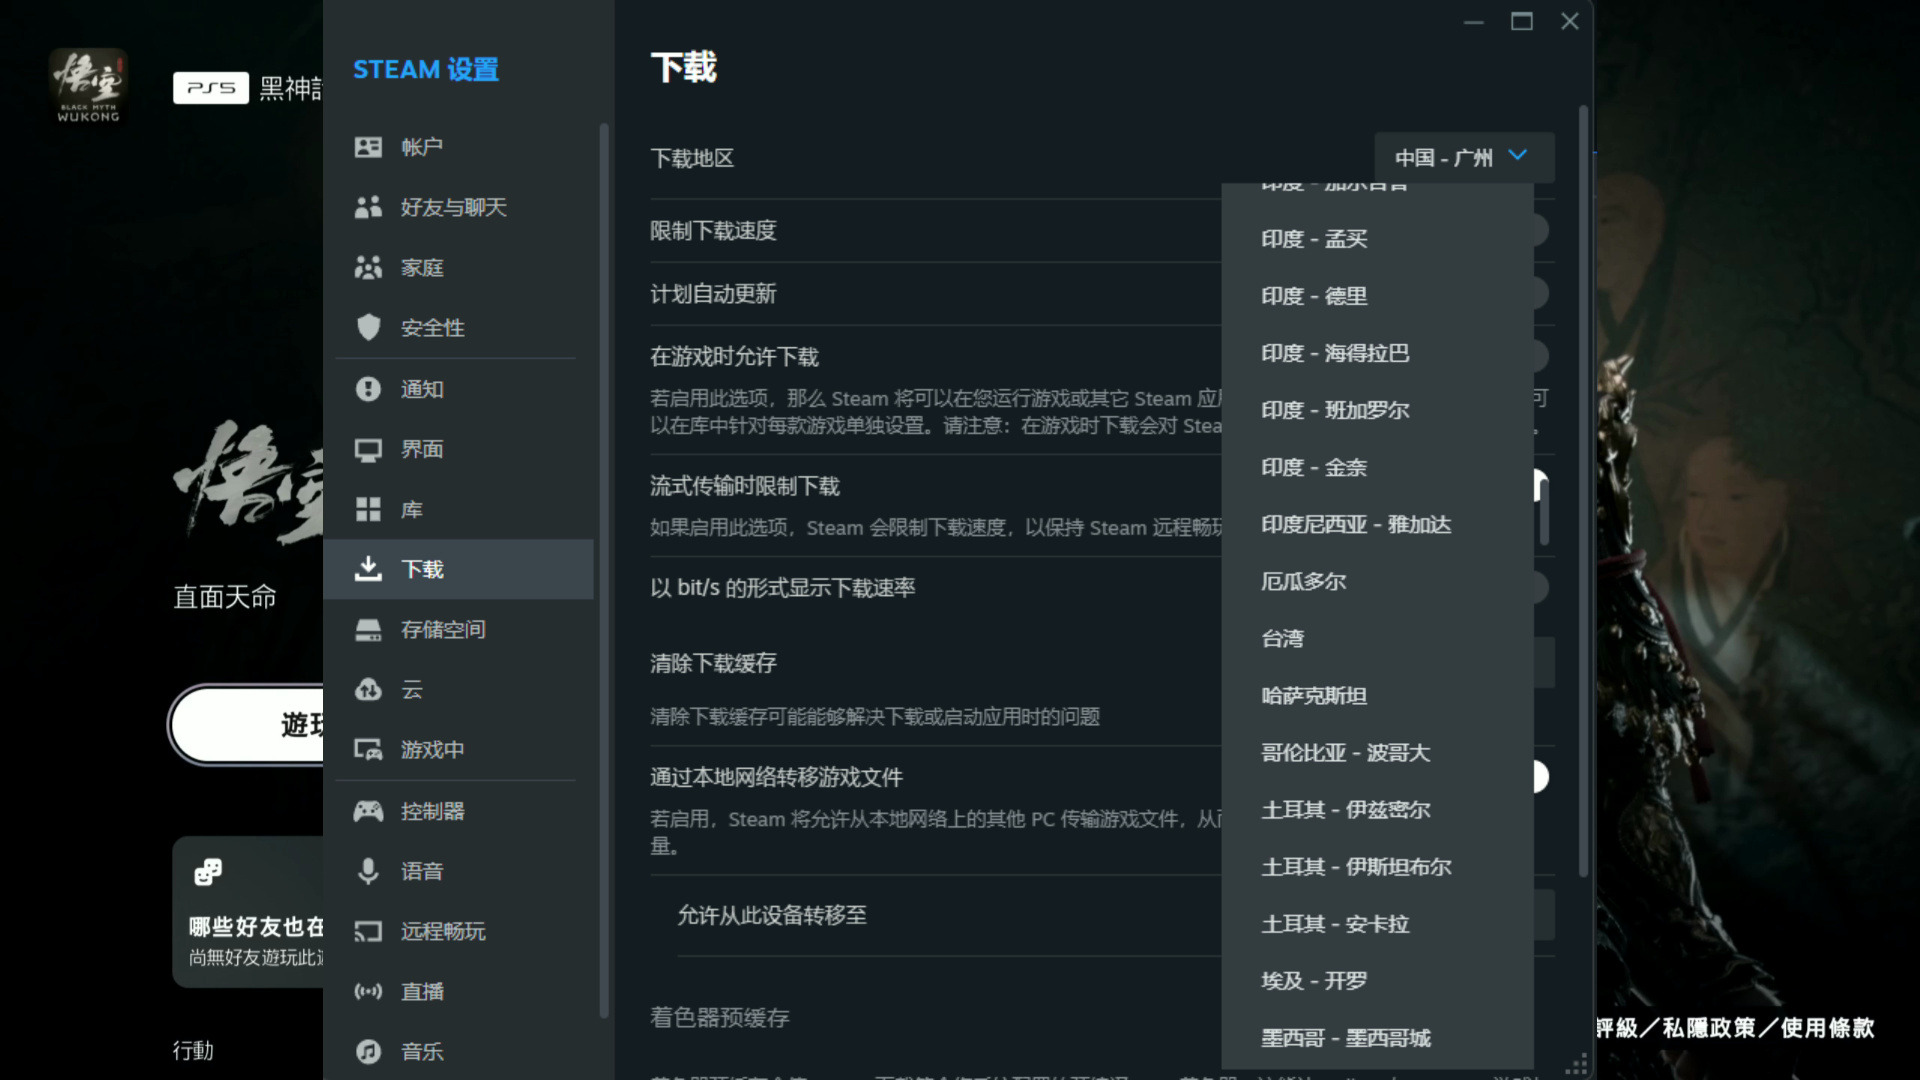Pick 印度 - 金奈 download region
1920x1080 pixels.
click(1377, 467)
